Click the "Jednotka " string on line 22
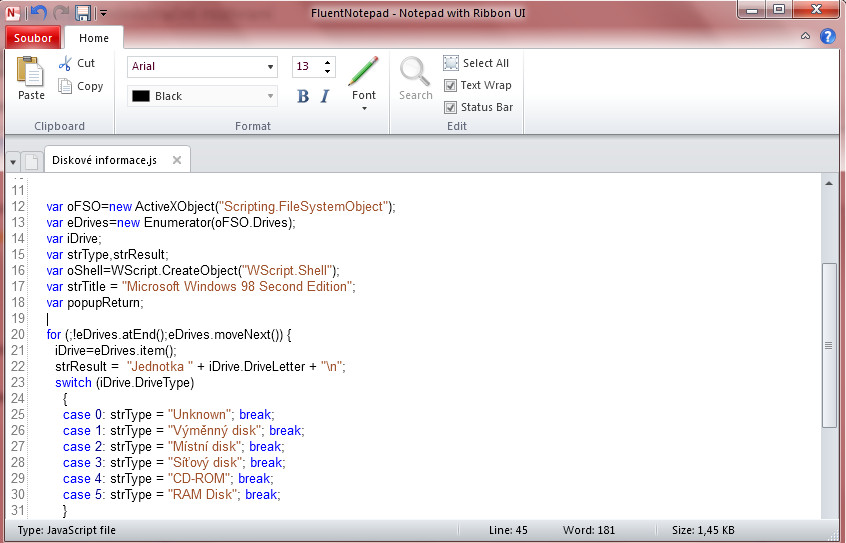The image size is (846, 543). 160,366
